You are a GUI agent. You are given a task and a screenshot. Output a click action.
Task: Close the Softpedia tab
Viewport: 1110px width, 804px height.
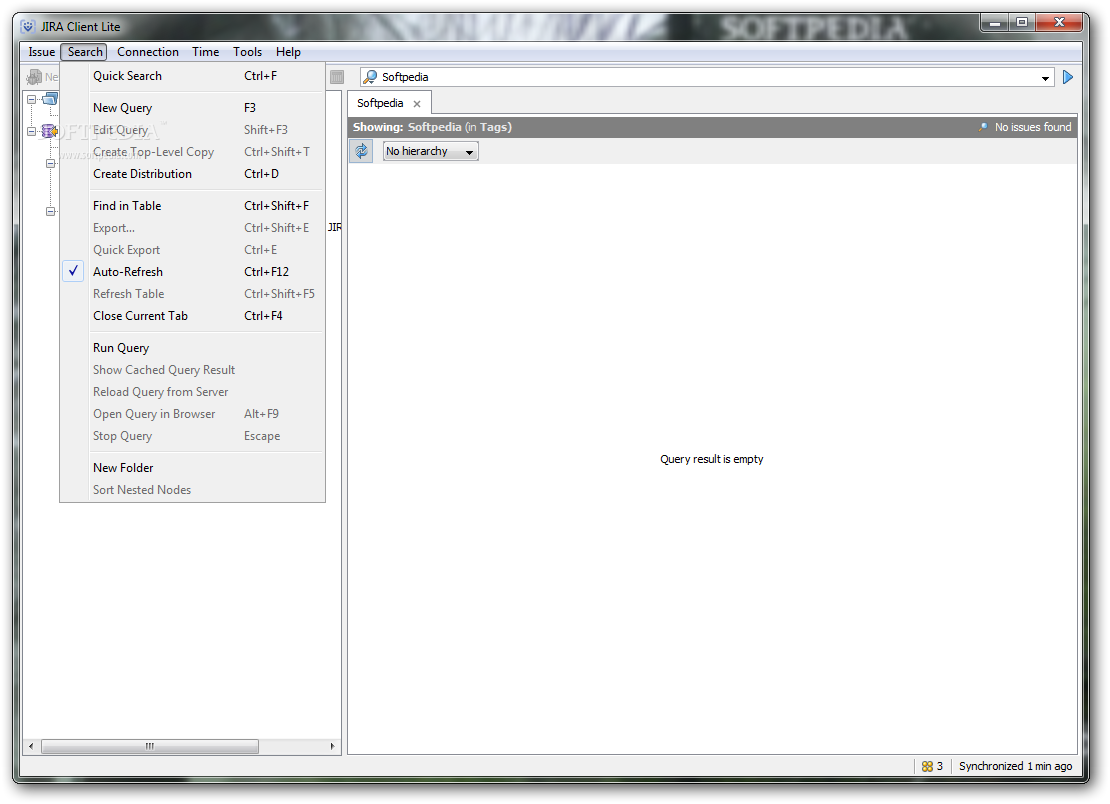coord(417,104)
